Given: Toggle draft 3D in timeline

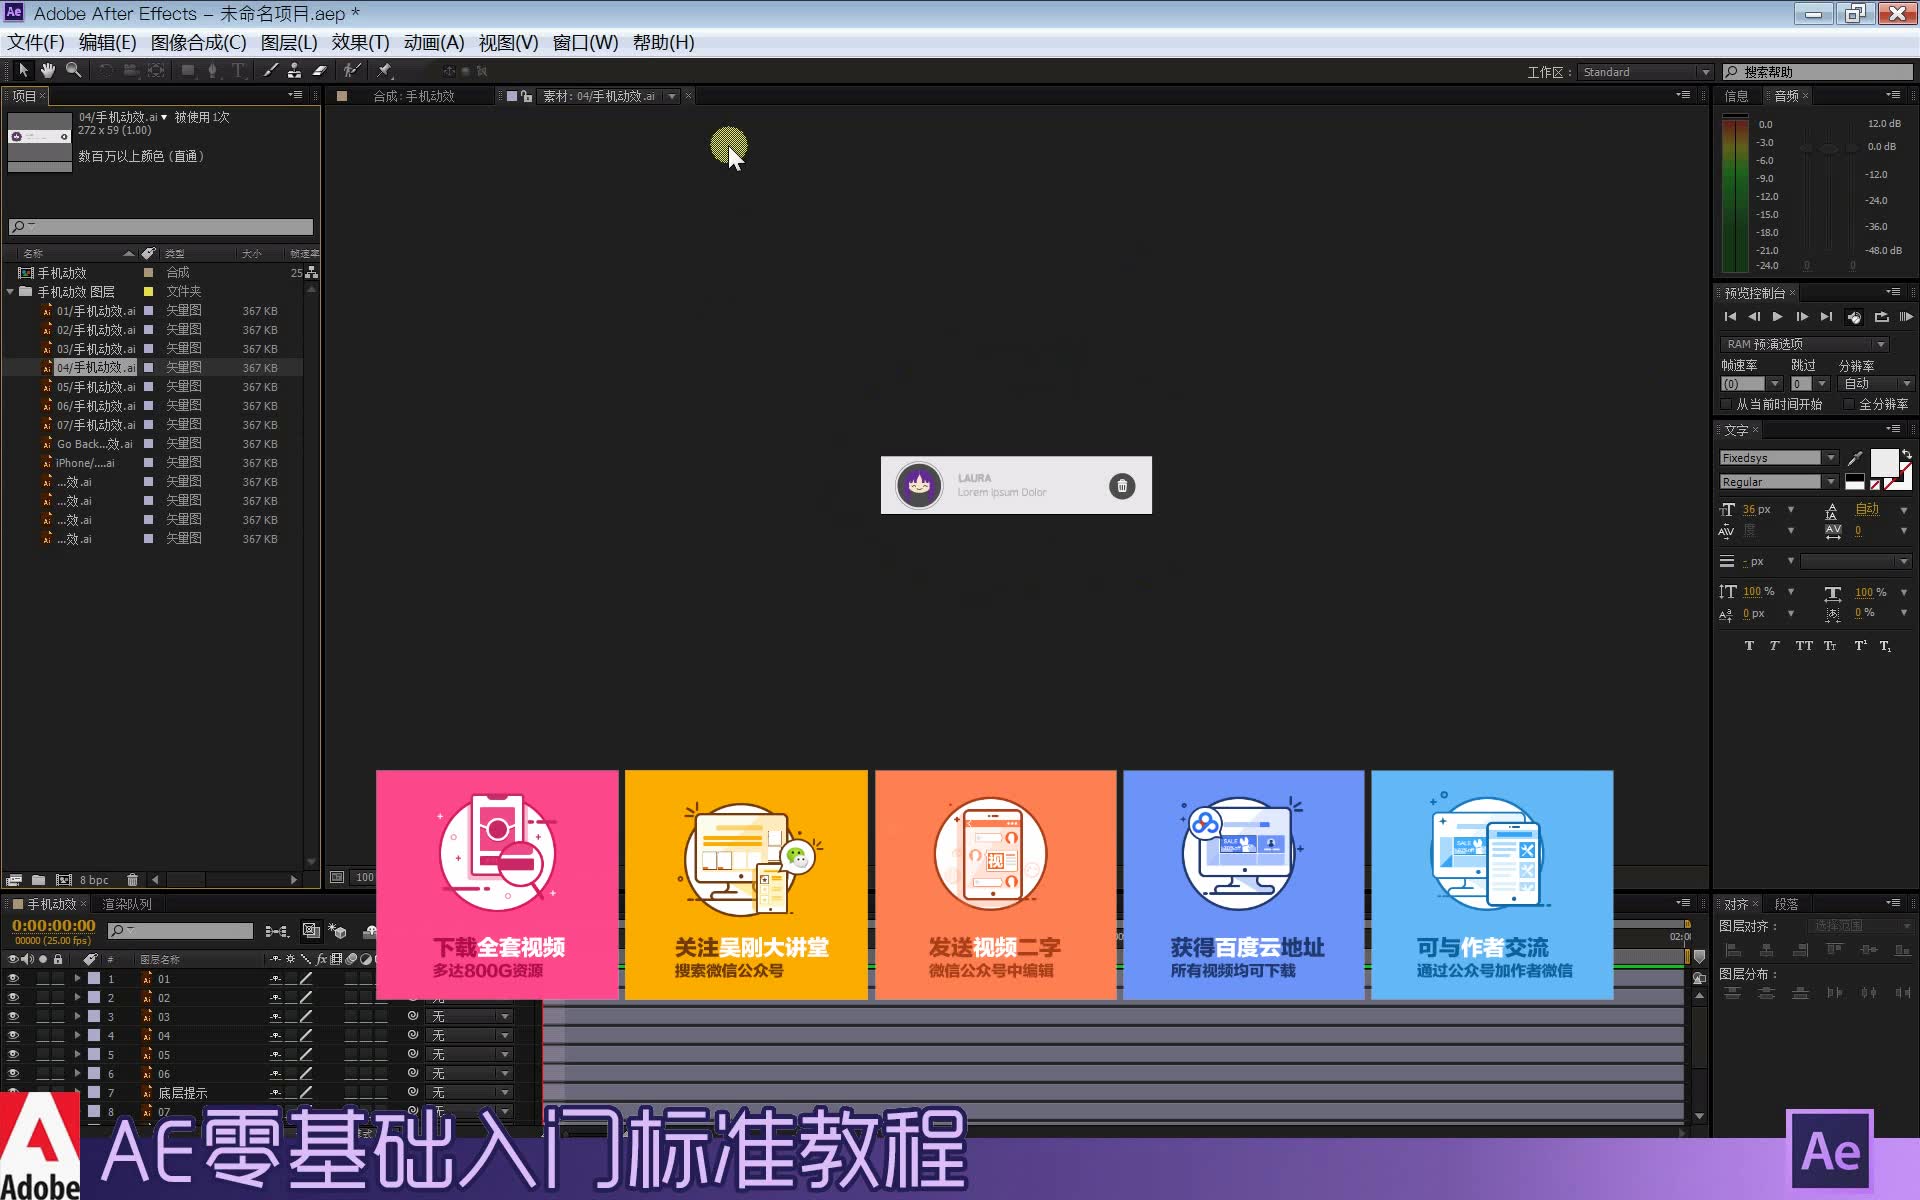Looking at the screenshot, I should point(337,932).
